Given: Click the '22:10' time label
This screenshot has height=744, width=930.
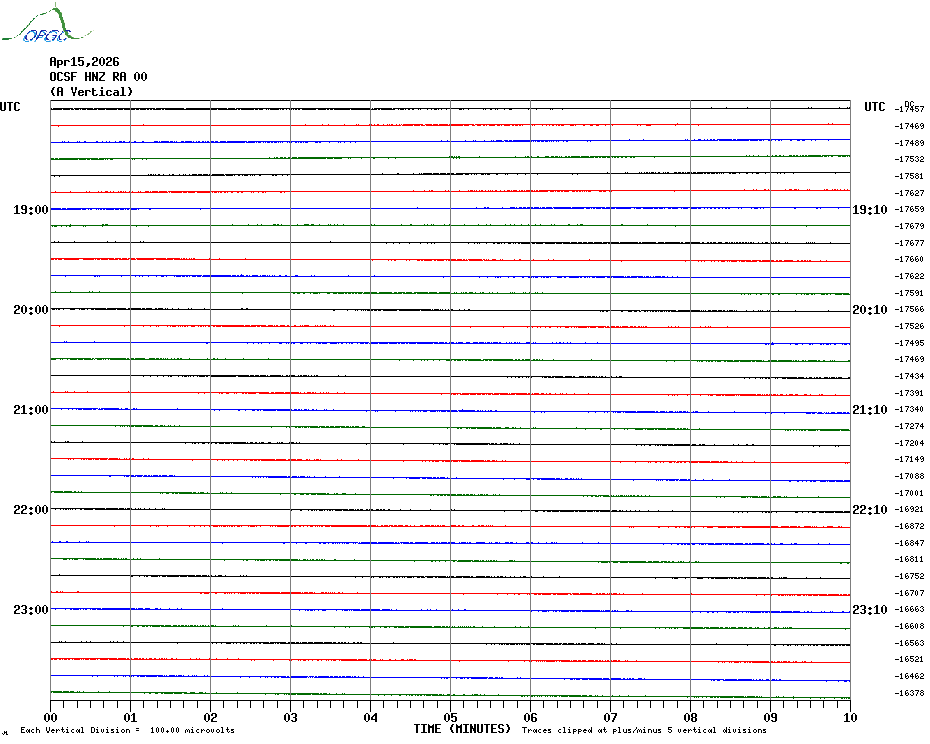Looking at the screenshot, I should pyautogui.click(x=870, y=510).
